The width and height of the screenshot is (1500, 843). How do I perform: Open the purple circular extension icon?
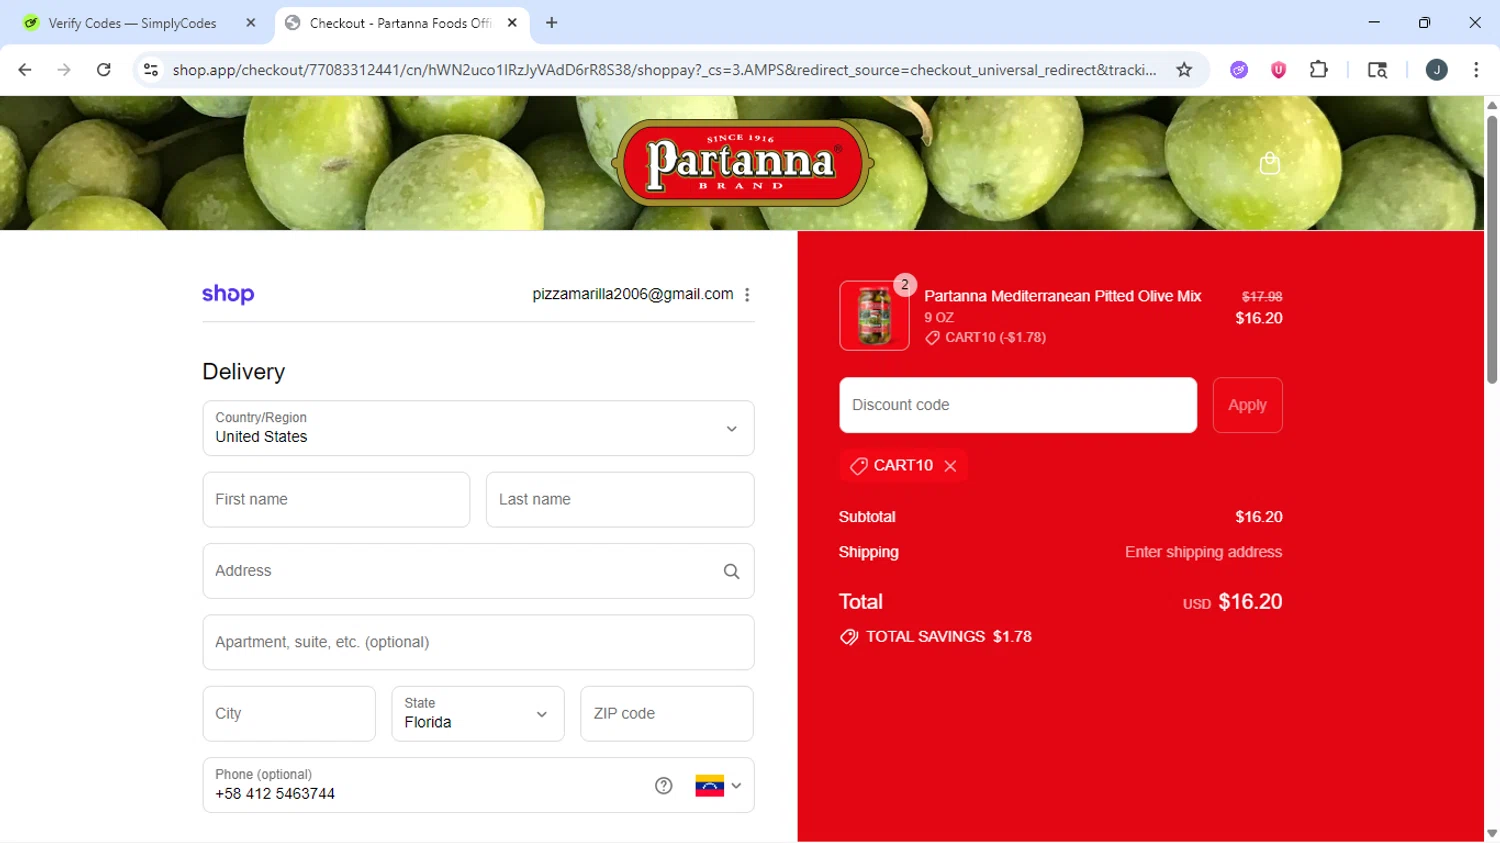click(x=1239, y=70)
